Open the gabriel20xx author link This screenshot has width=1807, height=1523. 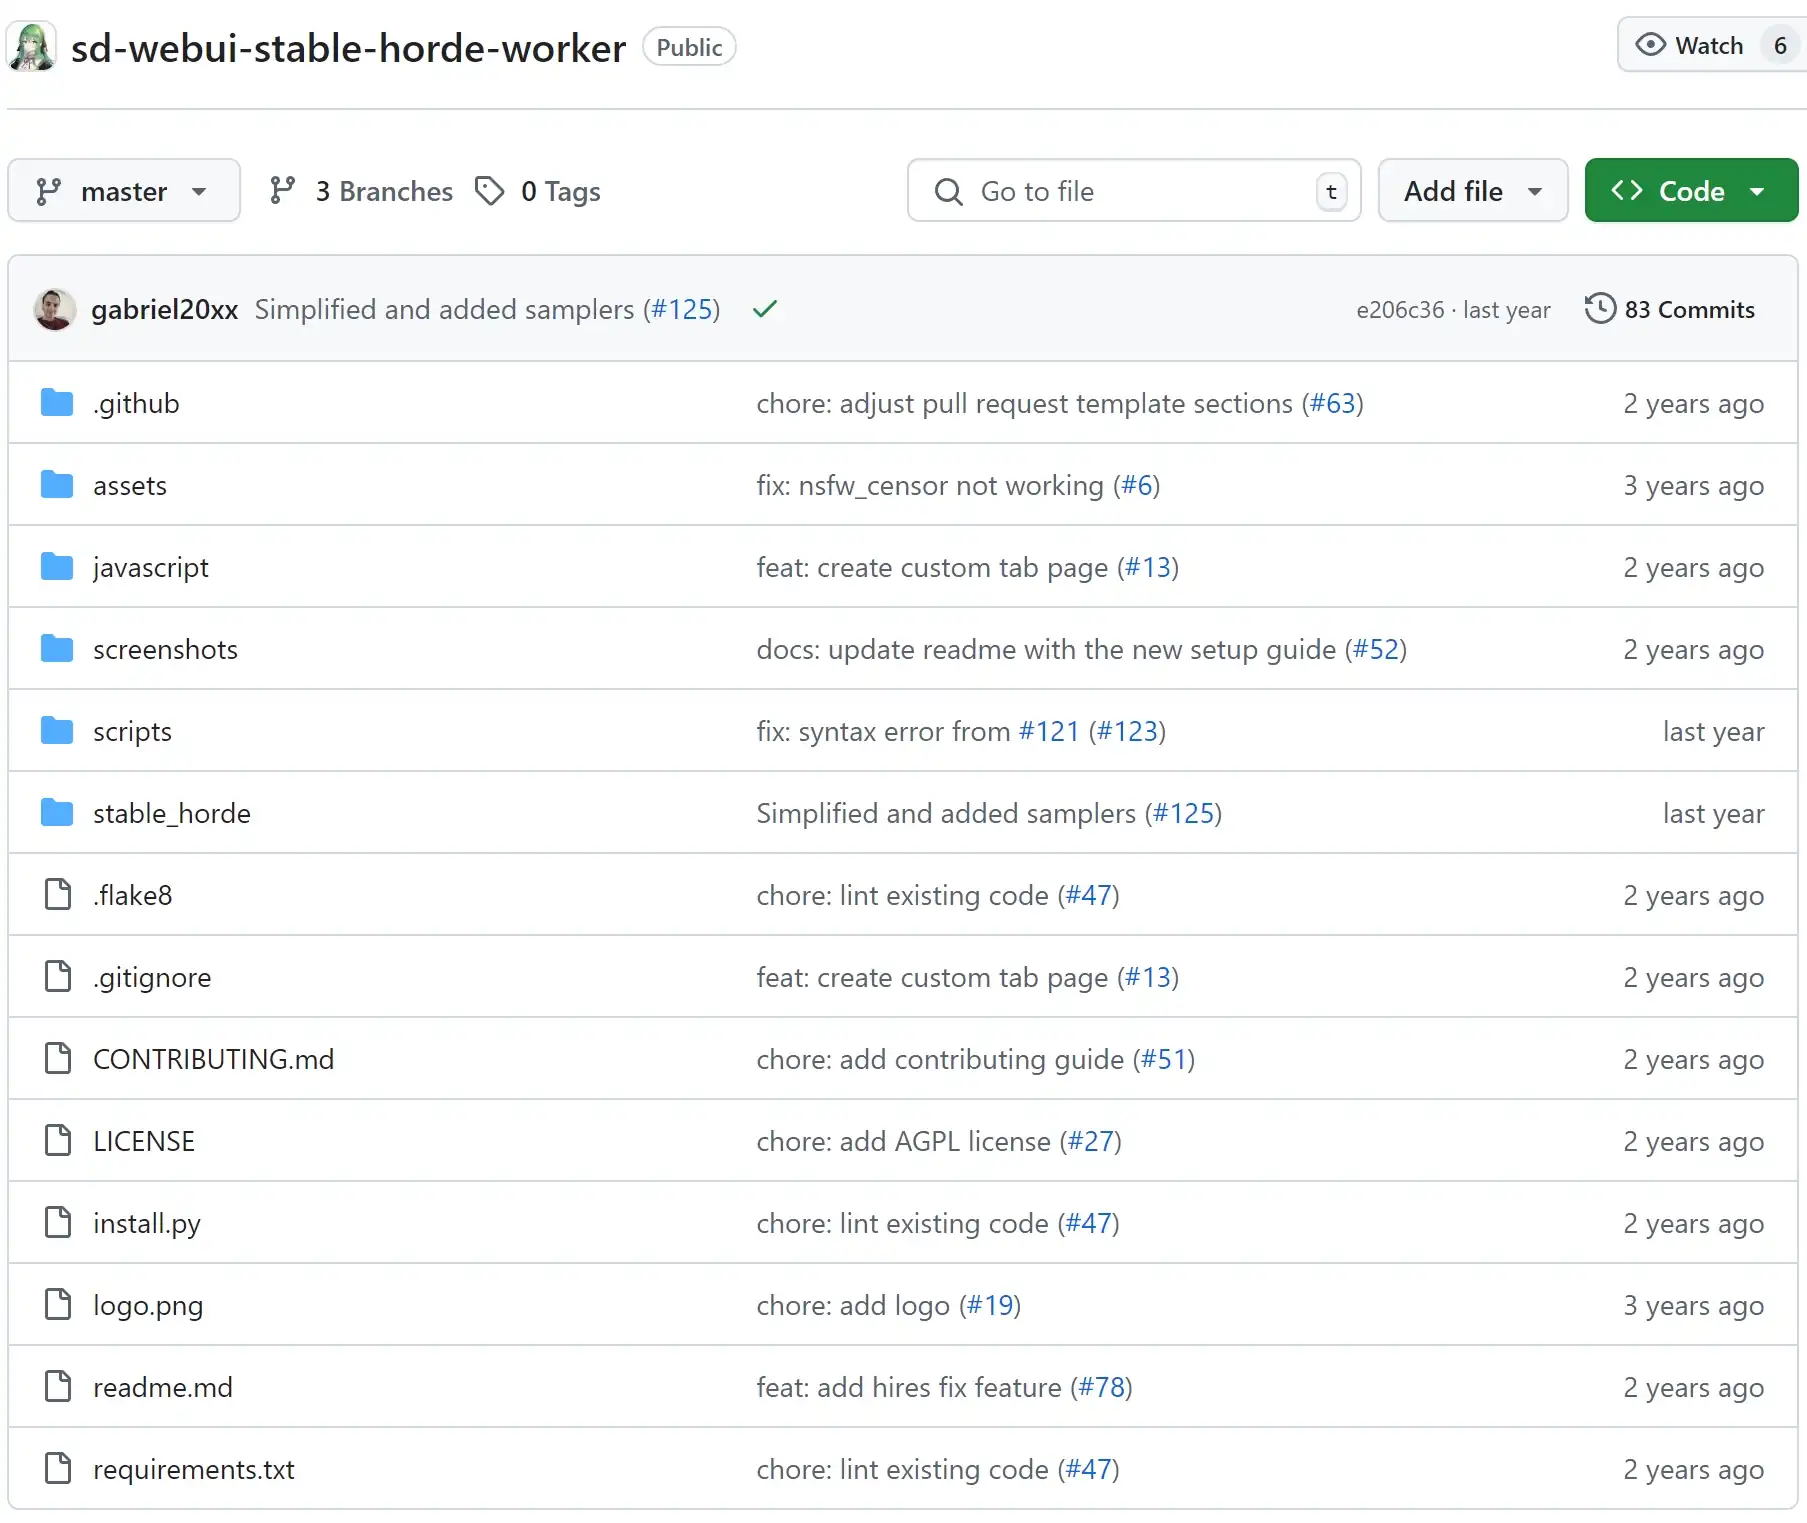pos(164,309)
